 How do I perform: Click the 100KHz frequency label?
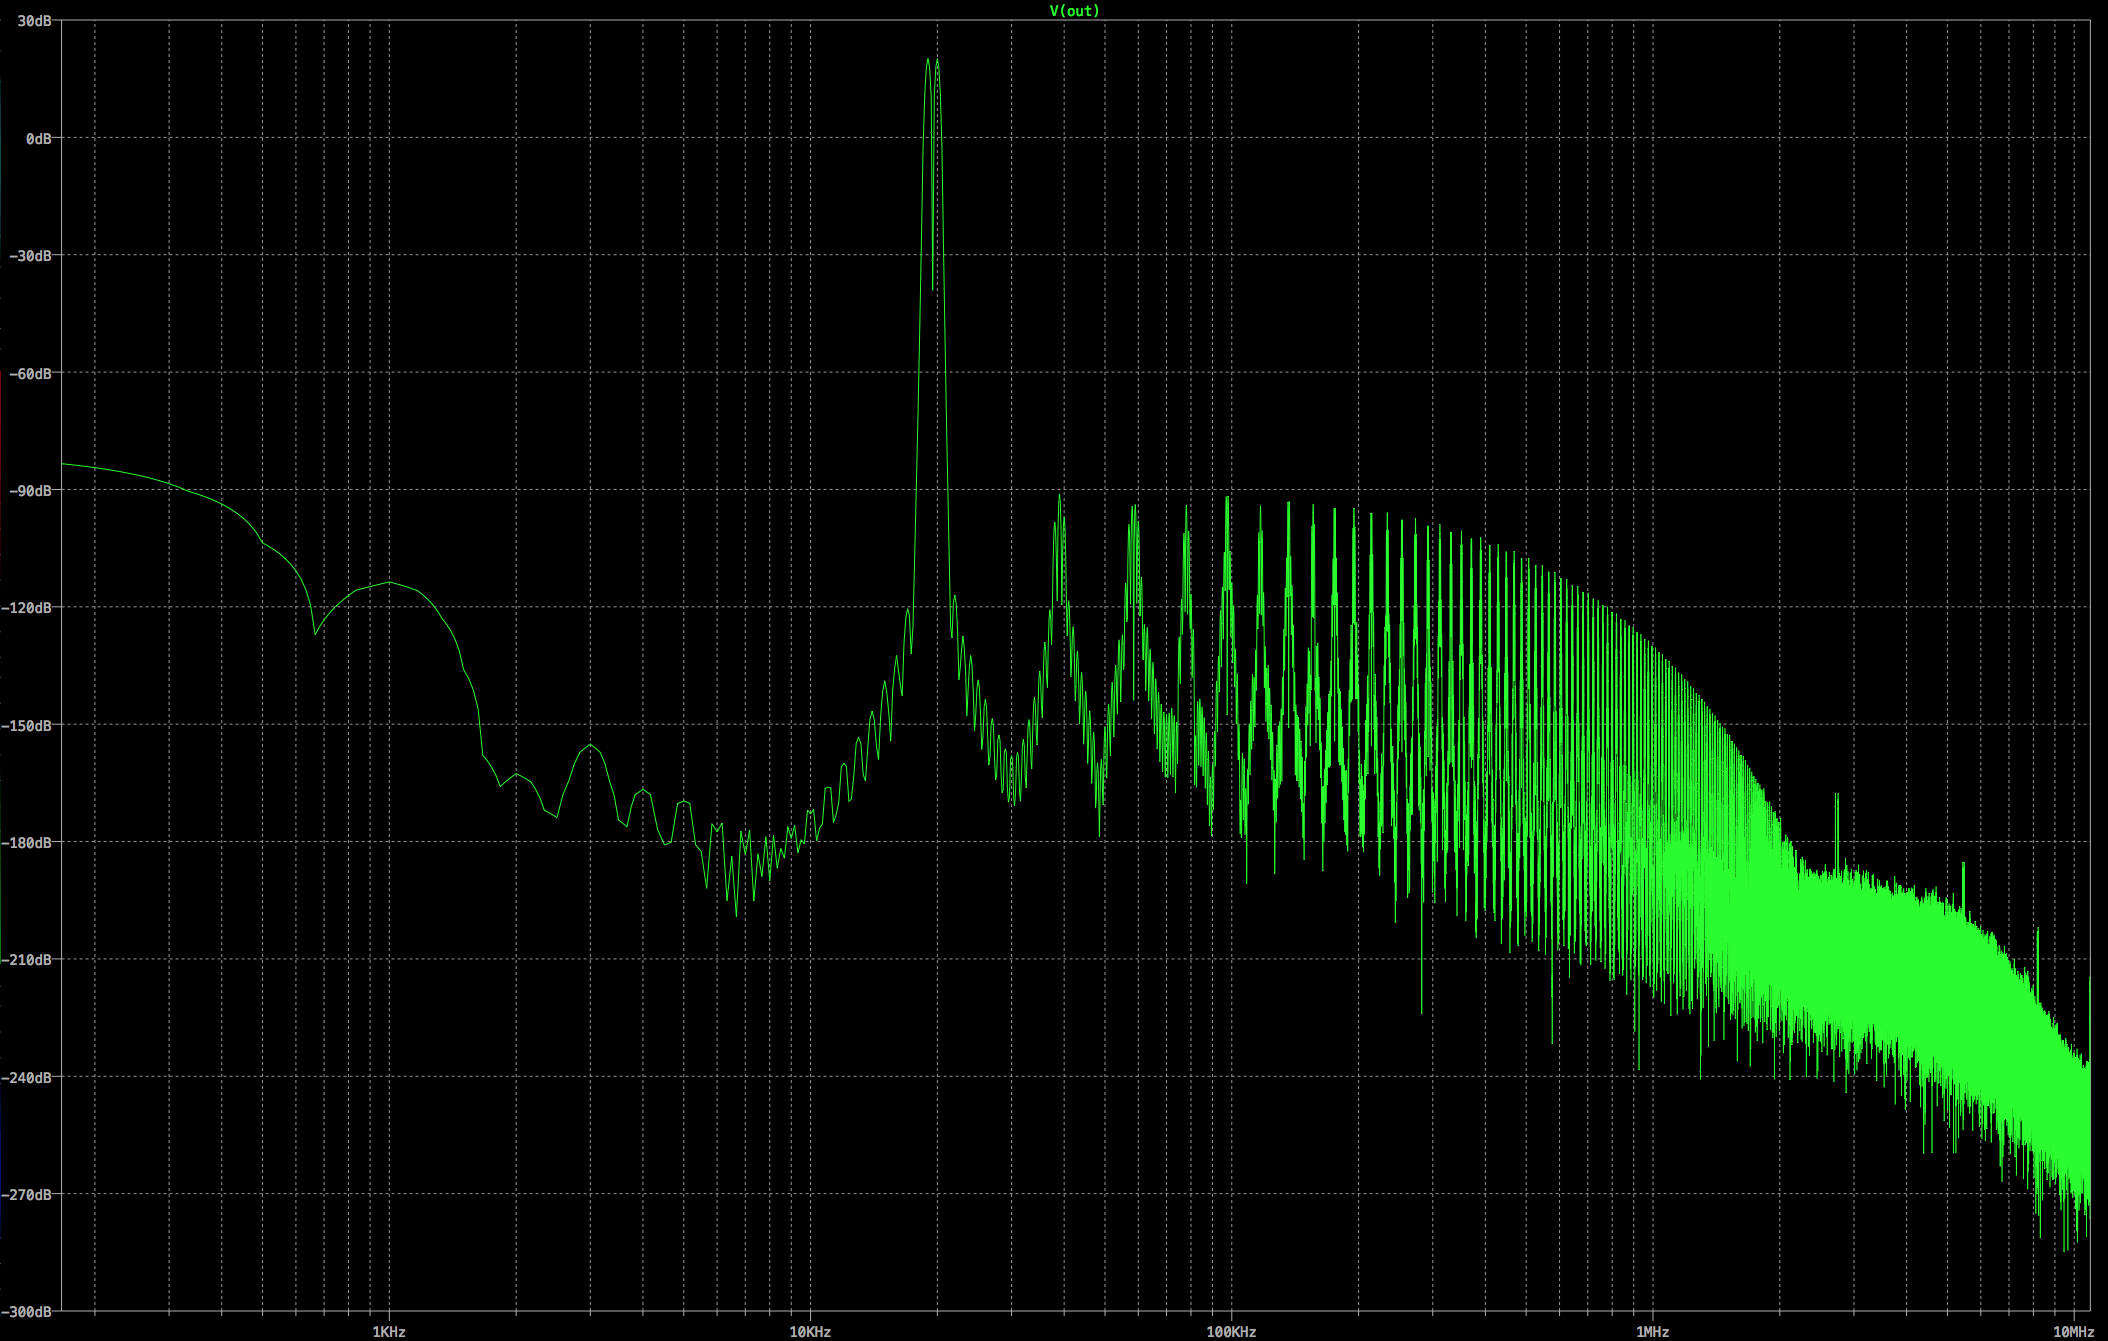point(1231,1332)
